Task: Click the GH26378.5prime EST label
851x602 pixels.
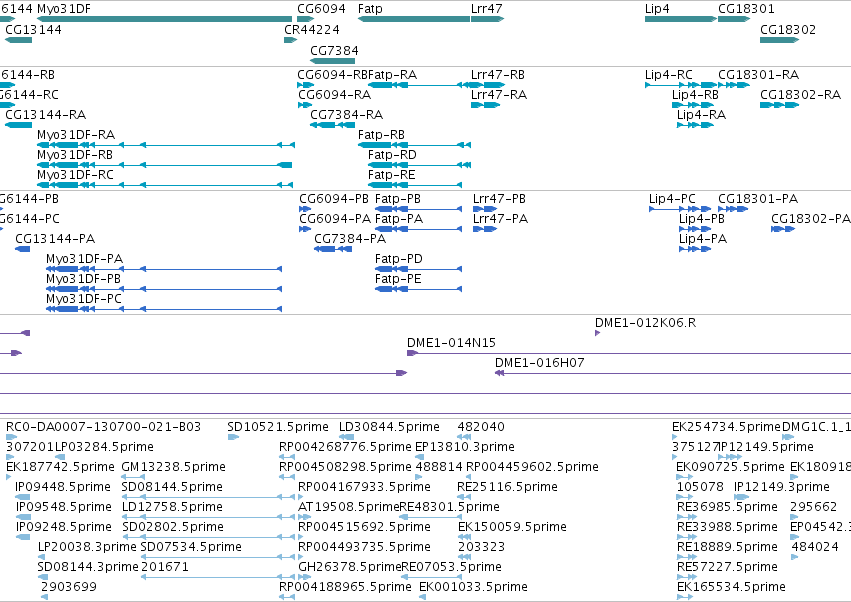Action: click(350, 567)
